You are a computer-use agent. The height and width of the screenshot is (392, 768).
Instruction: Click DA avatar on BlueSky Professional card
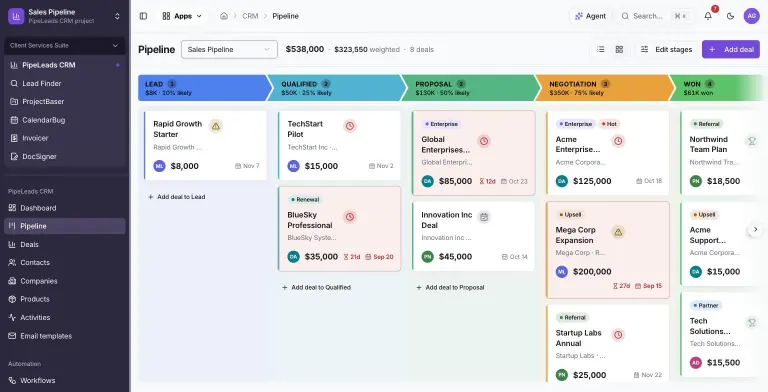coord(293,257)
